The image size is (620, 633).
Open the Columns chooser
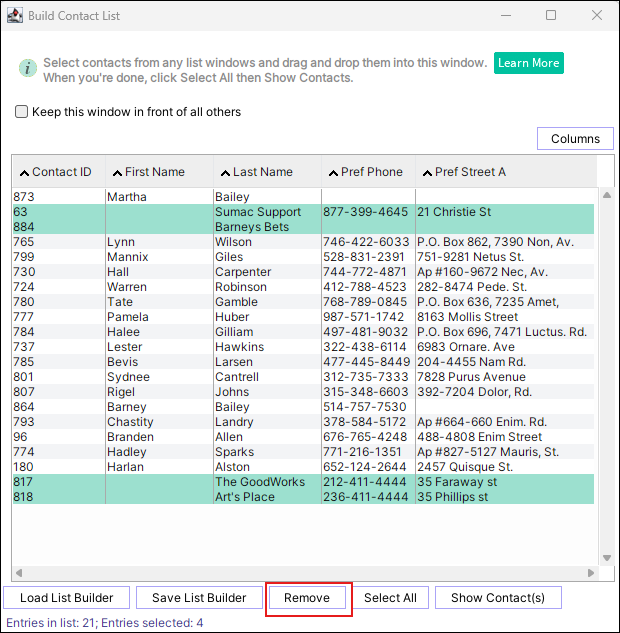575,139
